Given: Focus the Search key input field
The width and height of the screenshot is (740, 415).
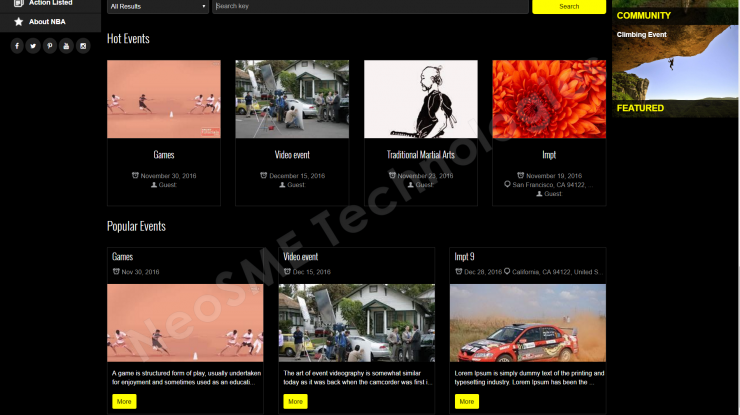Looking at the screenshot, I should click(370, 7).
